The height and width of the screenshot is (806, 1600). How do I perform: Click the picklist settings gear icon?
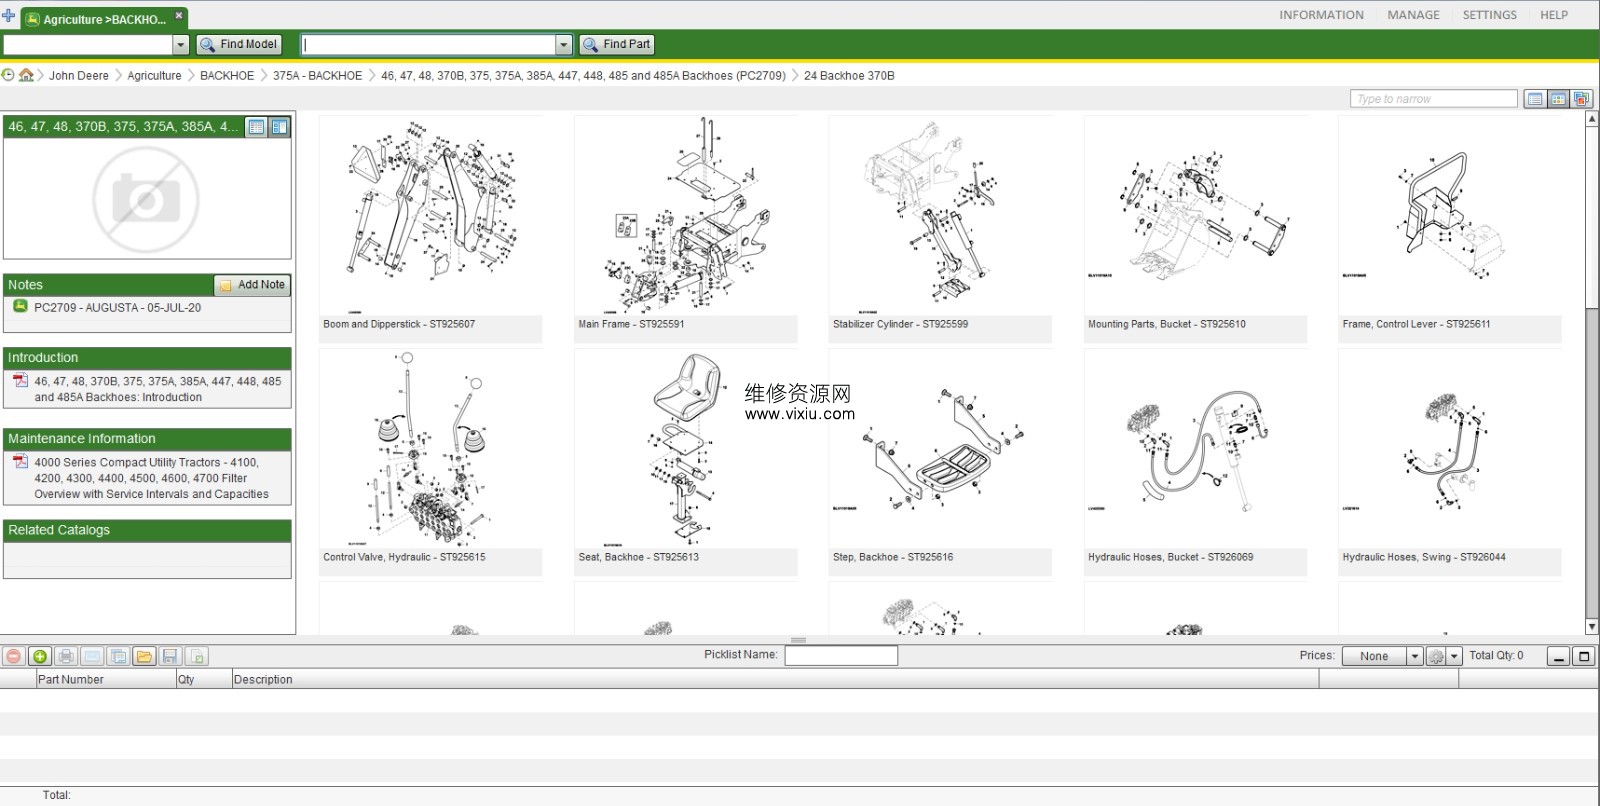1436,656
